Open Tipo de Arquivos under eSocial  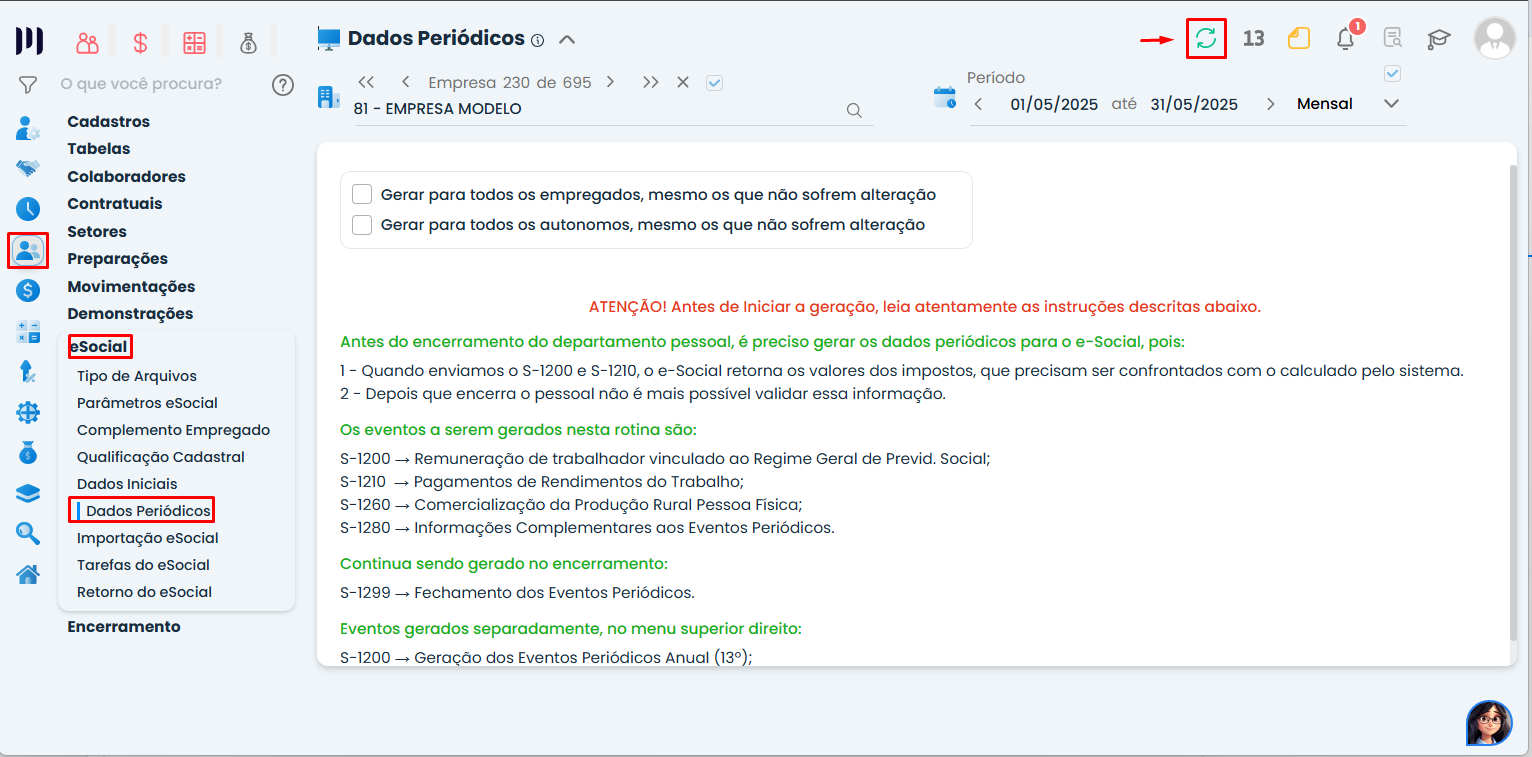(x=137, y=376)
